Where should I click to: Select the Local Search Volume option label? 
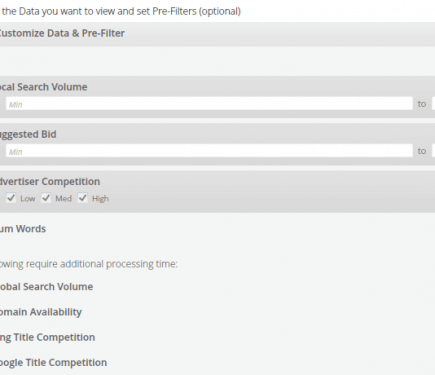pos(43,87)
